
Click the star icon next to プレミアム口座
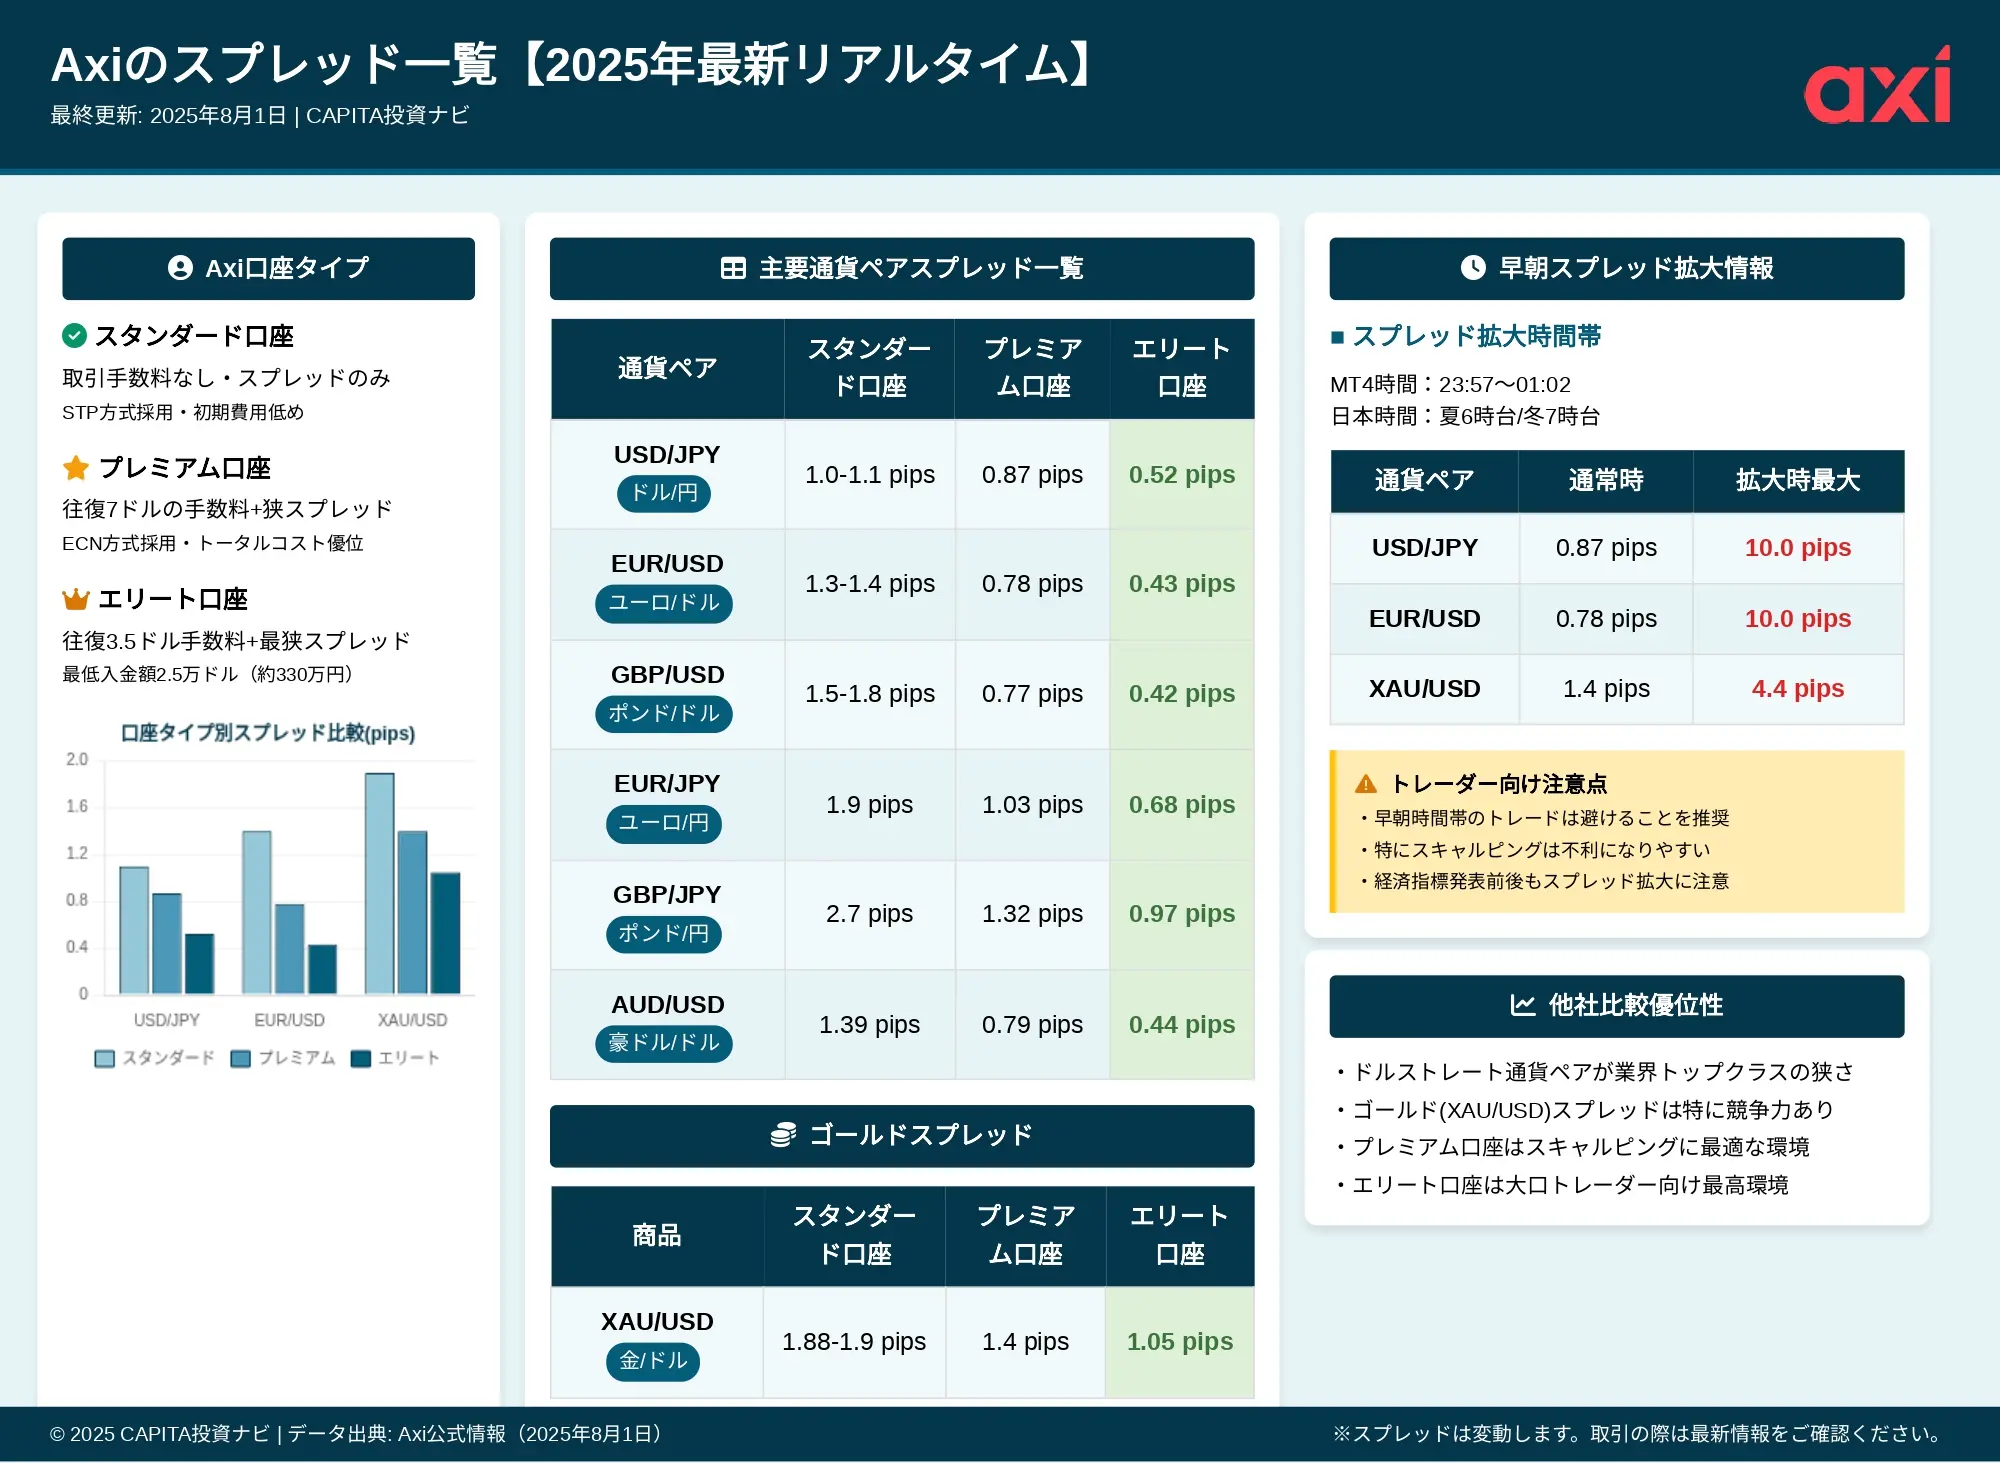click(76, 468)
